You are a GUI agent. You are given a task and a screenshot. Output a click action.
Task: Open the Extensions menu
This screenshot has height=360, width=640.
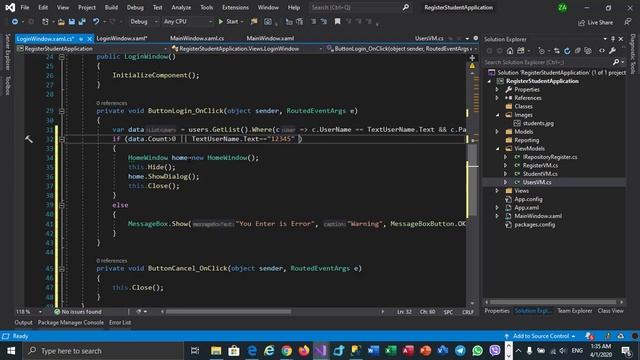(x=235, y=7)
